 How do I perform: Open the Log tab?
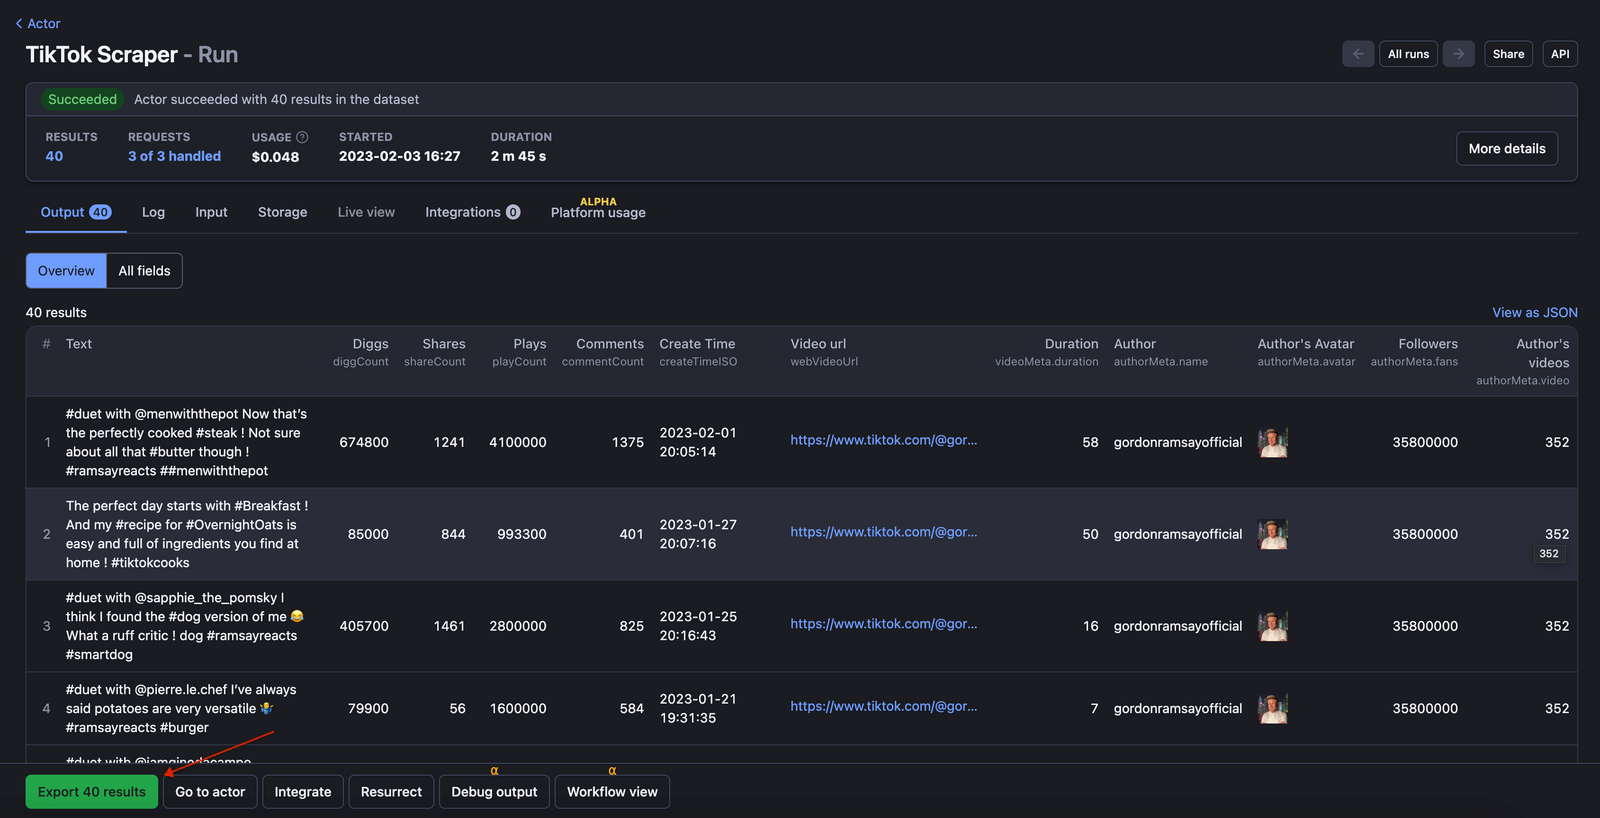[153, 212]
